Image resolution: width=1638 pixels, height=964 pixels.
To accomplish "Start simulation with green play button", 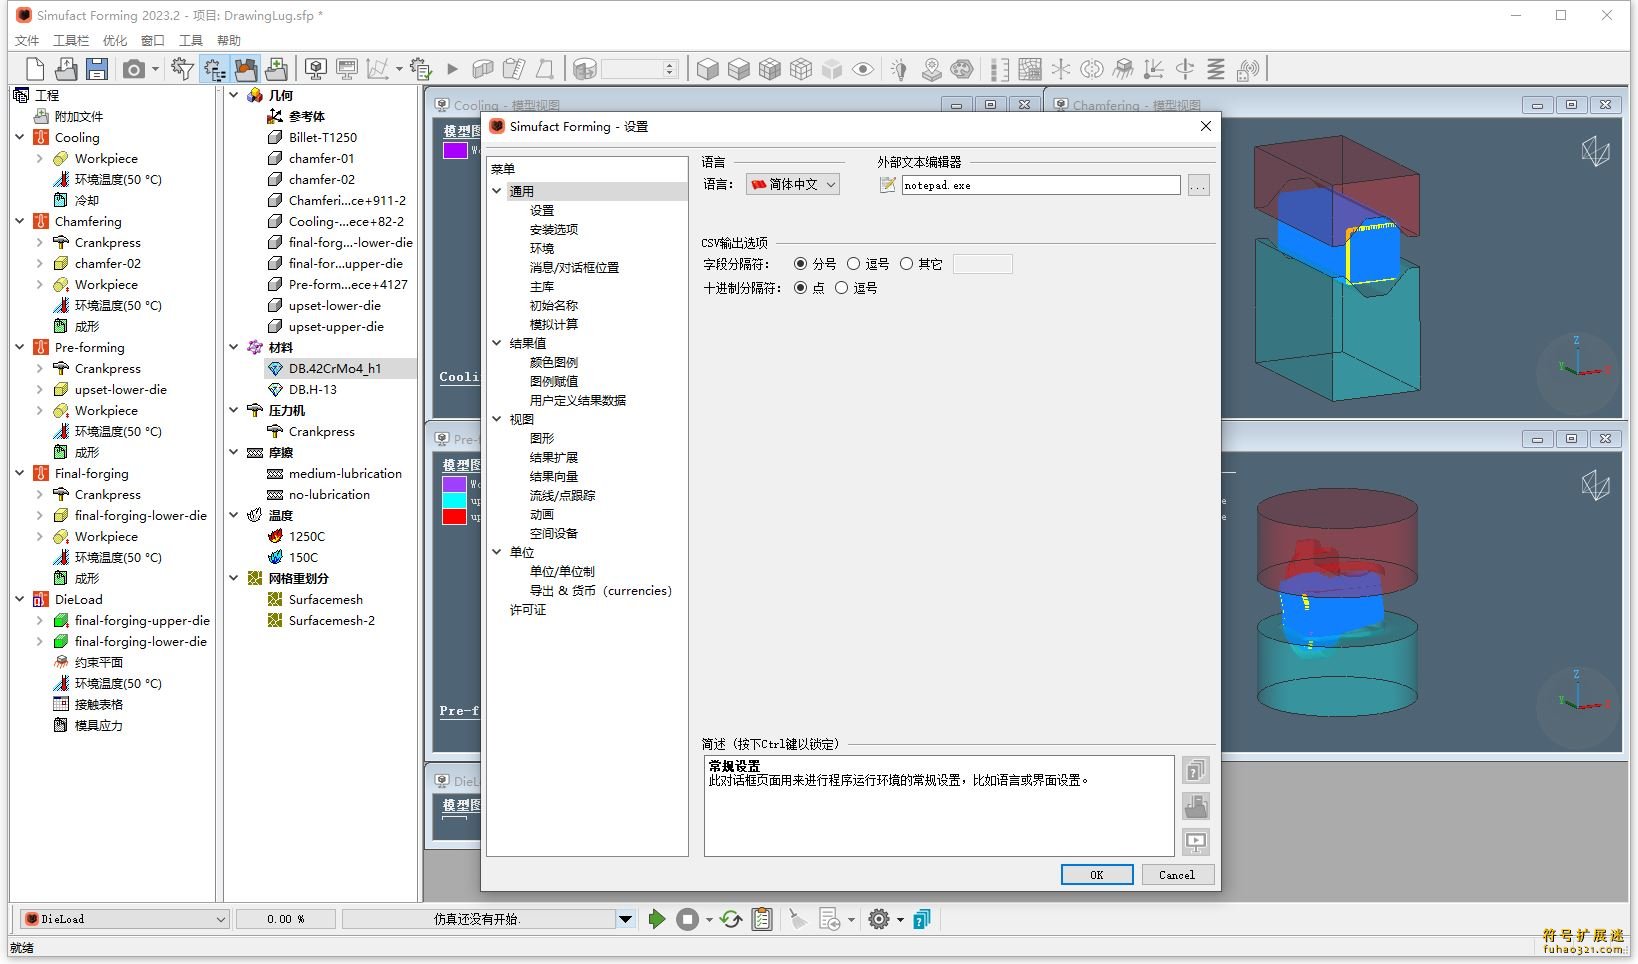I will (x=657, y=919).
